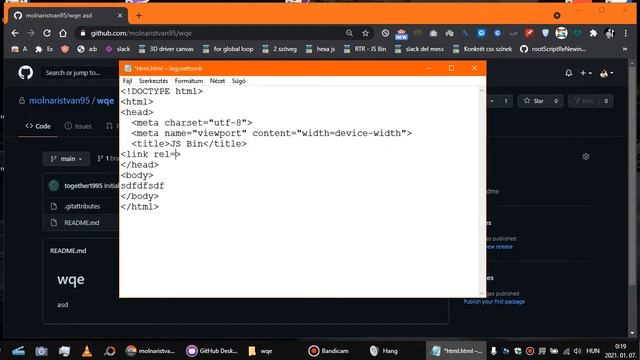Switch to Bandicam on the taskbar
The height and width of the screenshot is (360, 640).
point(329,351)
